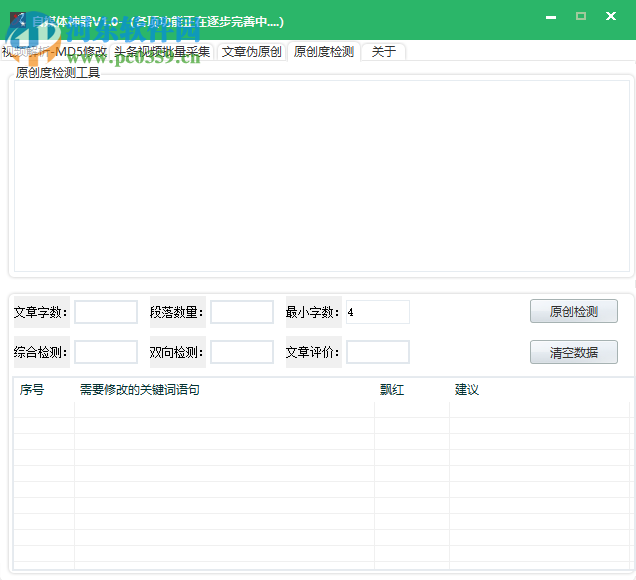
Task: Click the 段落数量 label
Action: click(x=177, y=312)
